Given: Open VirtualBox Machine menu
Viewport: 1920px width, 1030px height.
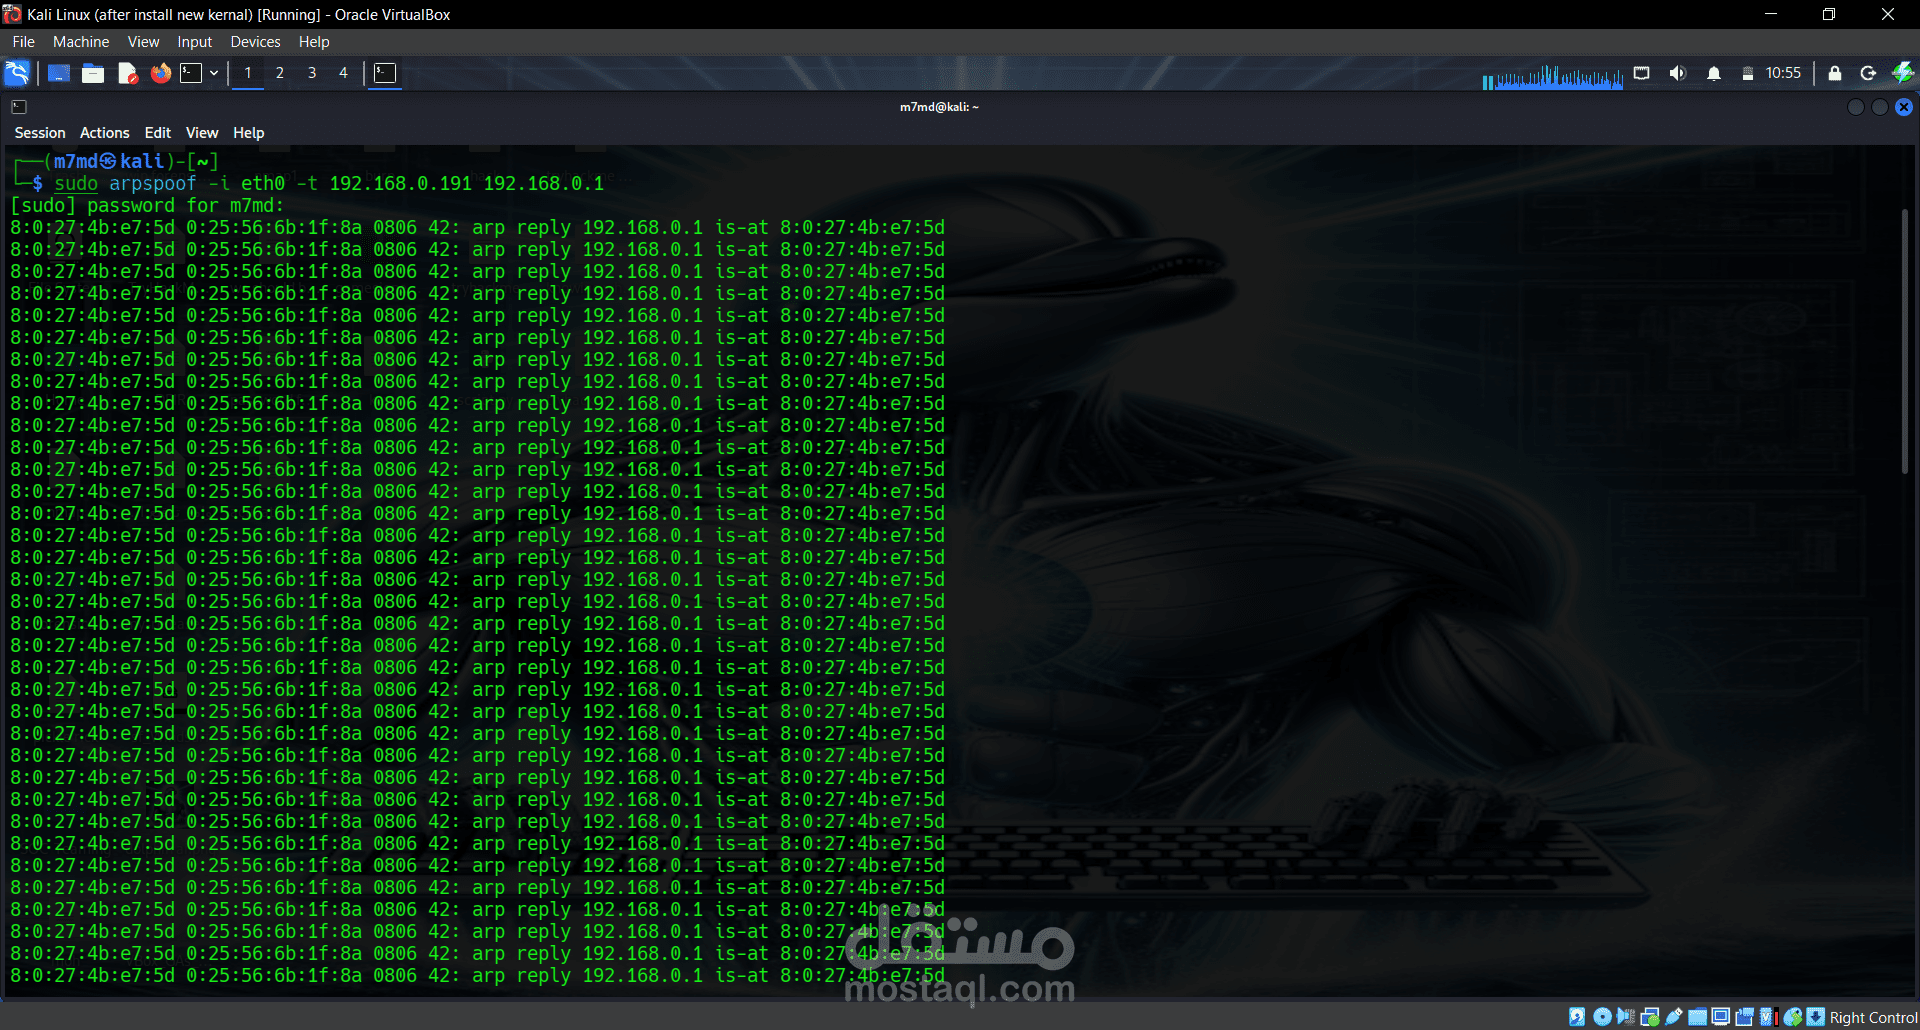Looking at the screenshot, I should click(81, 42).
